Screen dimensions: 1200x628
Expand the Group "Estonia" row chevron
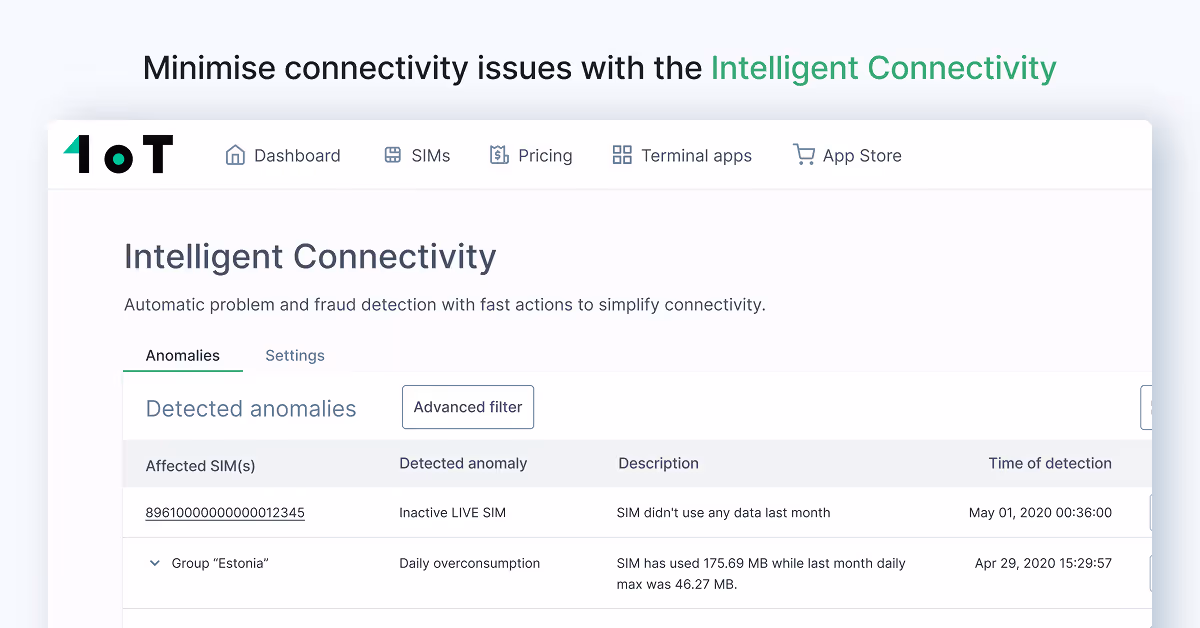(155, 563)
